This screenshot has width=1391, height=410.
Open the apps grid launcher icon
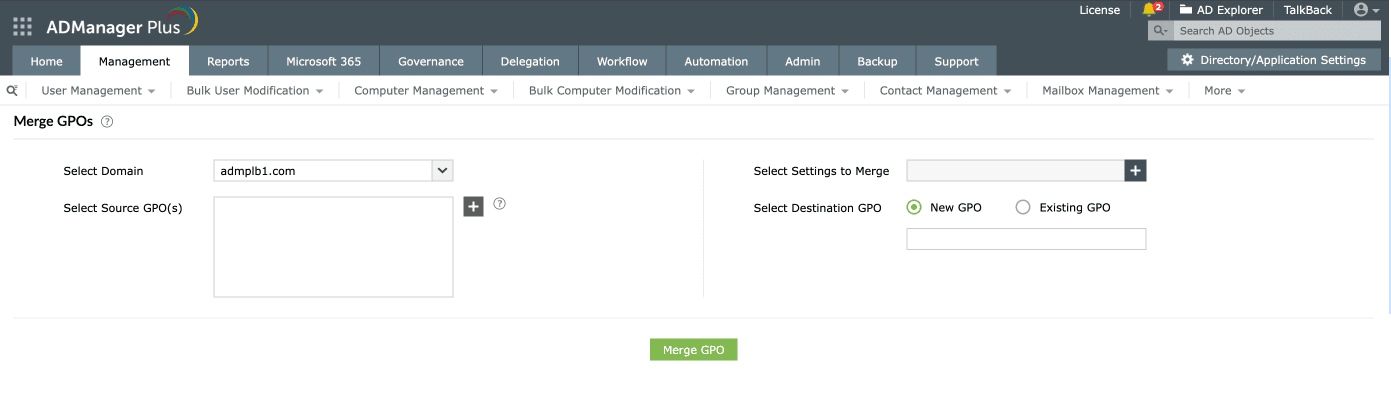click(x=22, y=26)
